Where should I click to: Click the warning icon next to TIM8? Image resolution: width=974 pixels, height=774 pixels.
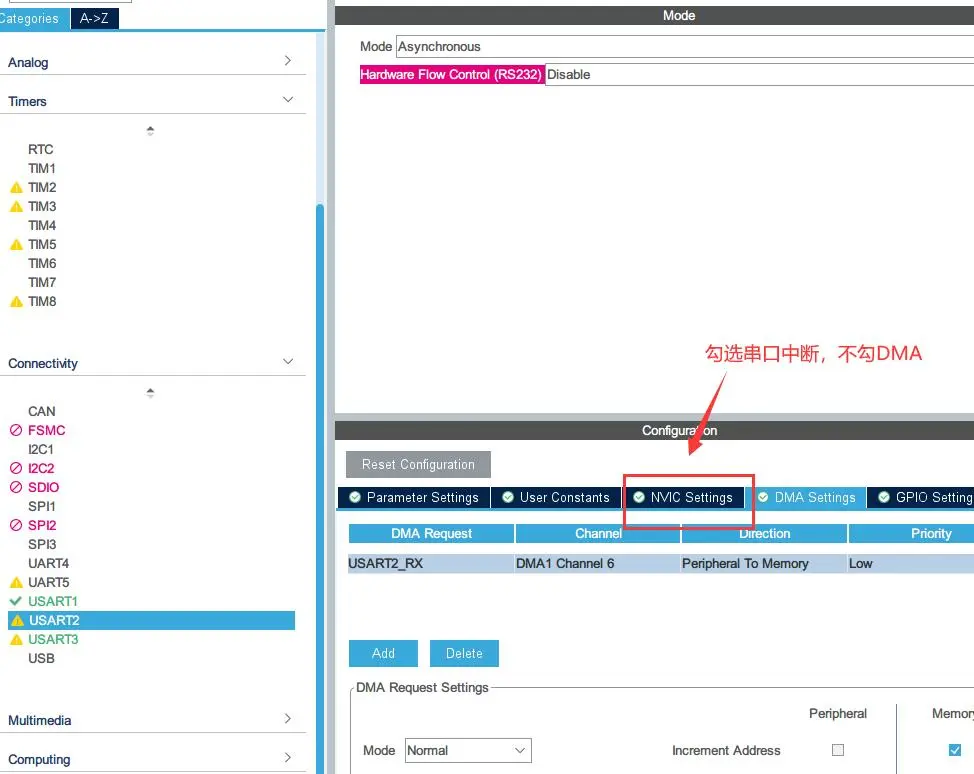pos(16,302)
